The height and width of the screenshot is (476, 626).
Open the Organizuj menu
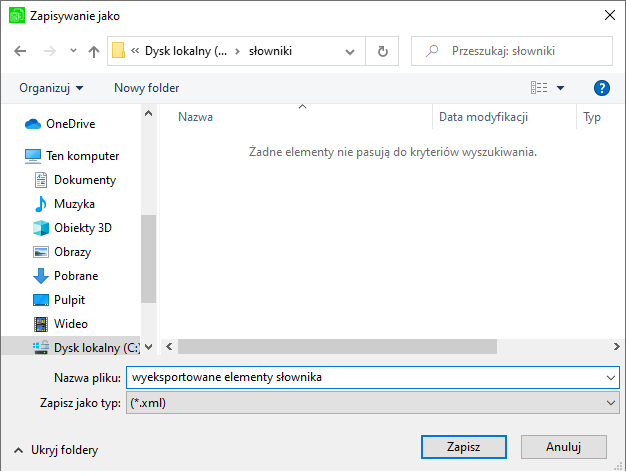click(51, 88)
